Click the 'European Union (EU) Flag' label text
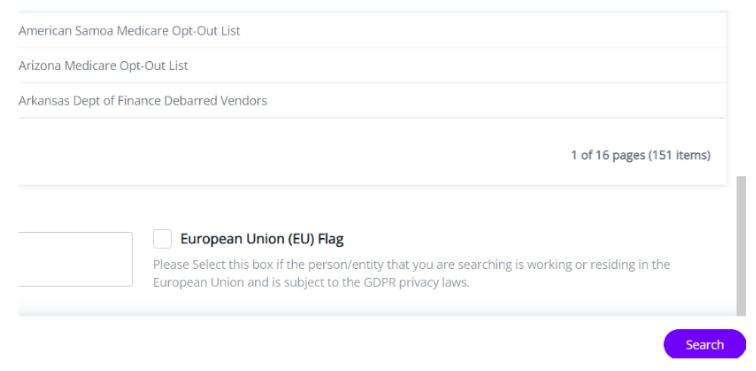The height and width of the screenshot is (371, 756). tap(262, 239)
